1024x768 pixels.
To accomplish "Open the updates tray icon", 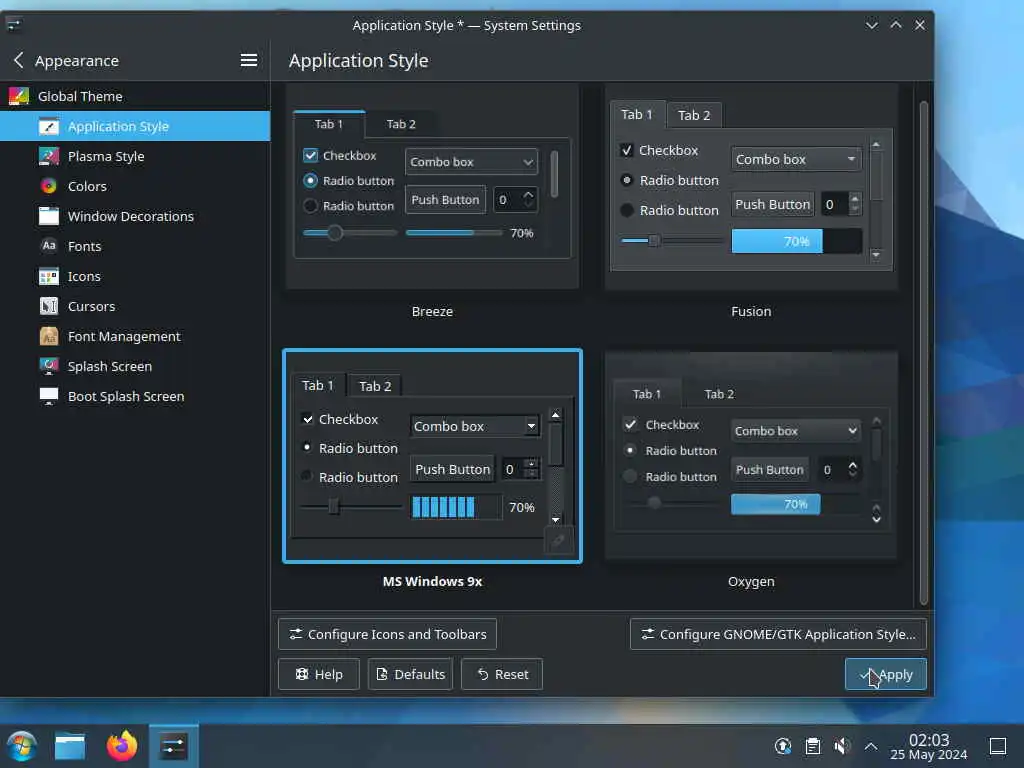I will pyautogui.click(x=783, y=746).
